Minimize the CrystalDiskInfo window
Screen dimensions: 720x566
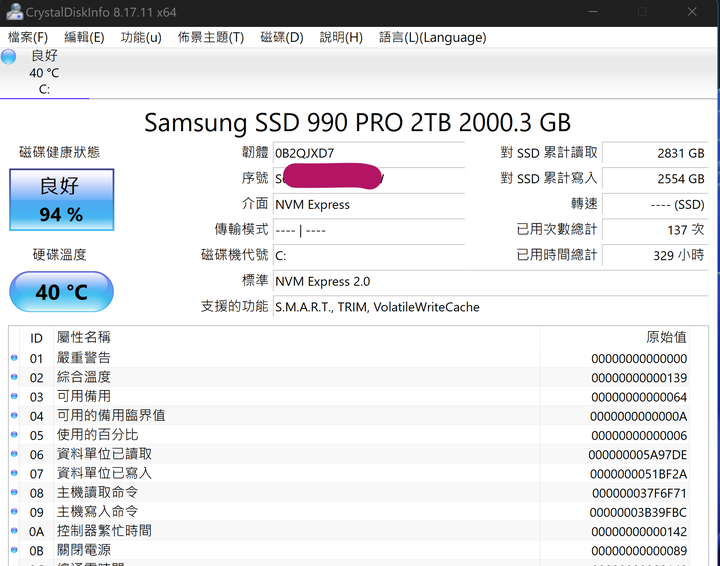593,12
